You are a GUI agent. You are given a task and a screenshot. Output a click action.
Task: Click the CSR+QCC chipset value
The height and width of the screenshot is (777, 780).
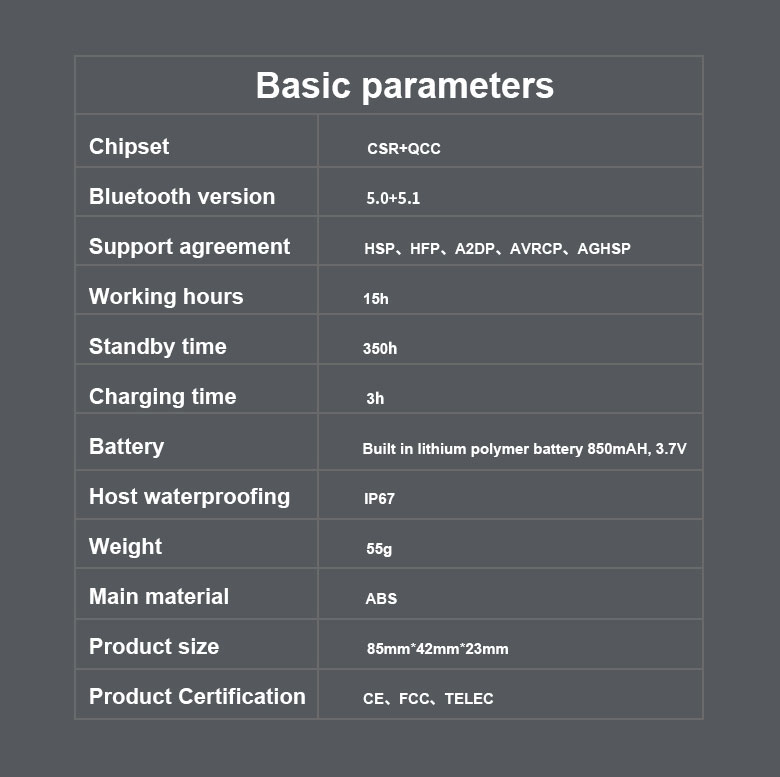coord(403,149)
